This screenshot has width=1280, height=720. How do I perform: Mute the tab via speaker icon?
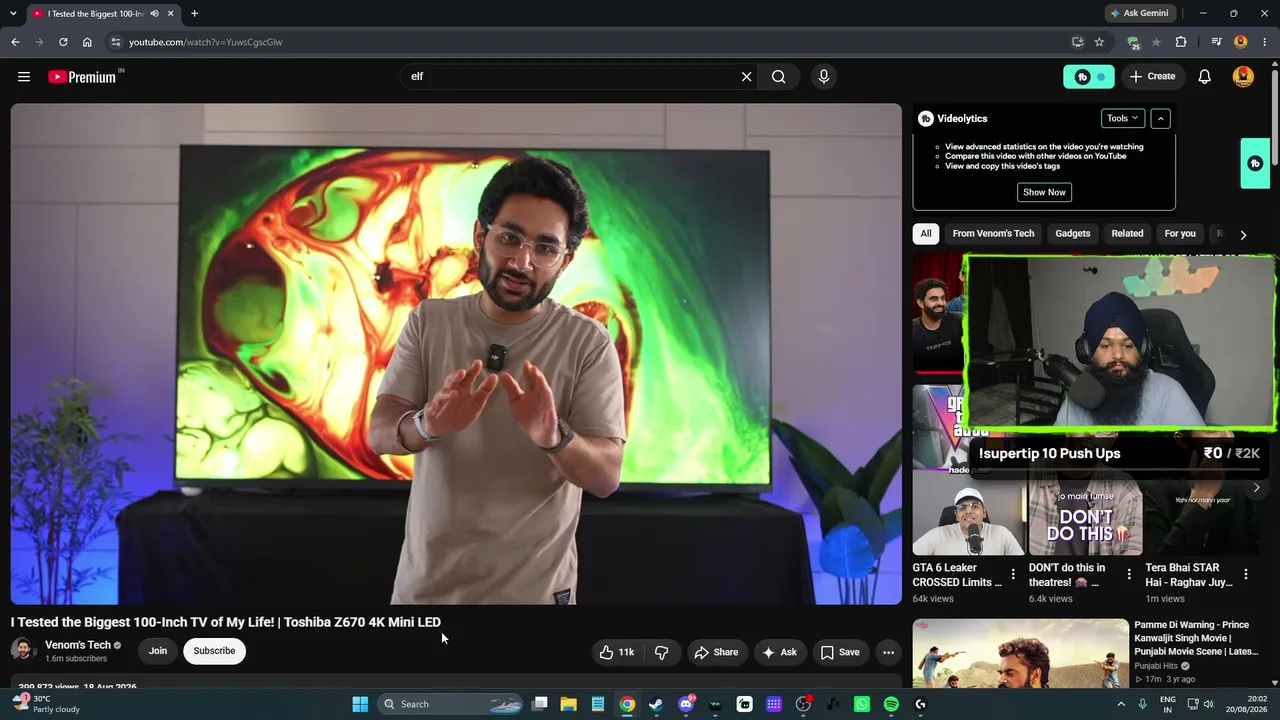pyautogui.click(x=154, y=14)
